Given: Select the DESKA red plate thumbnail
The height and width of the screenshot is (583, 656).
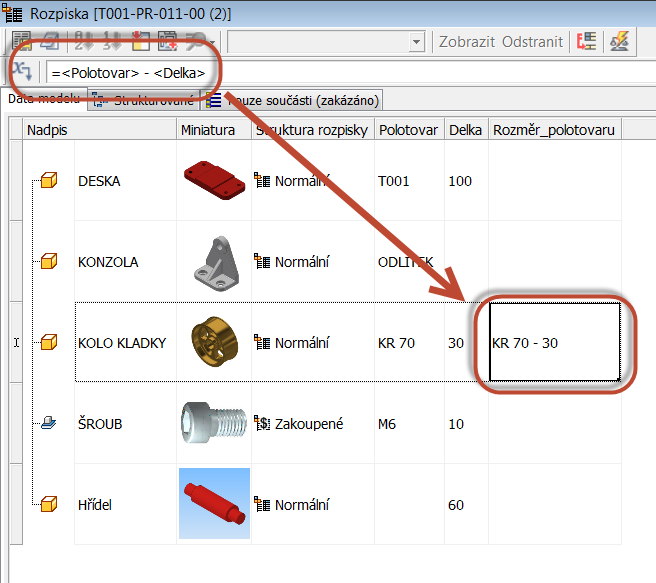Looking at the screenshot, I should pyautogui.click(x=213, y=181).
